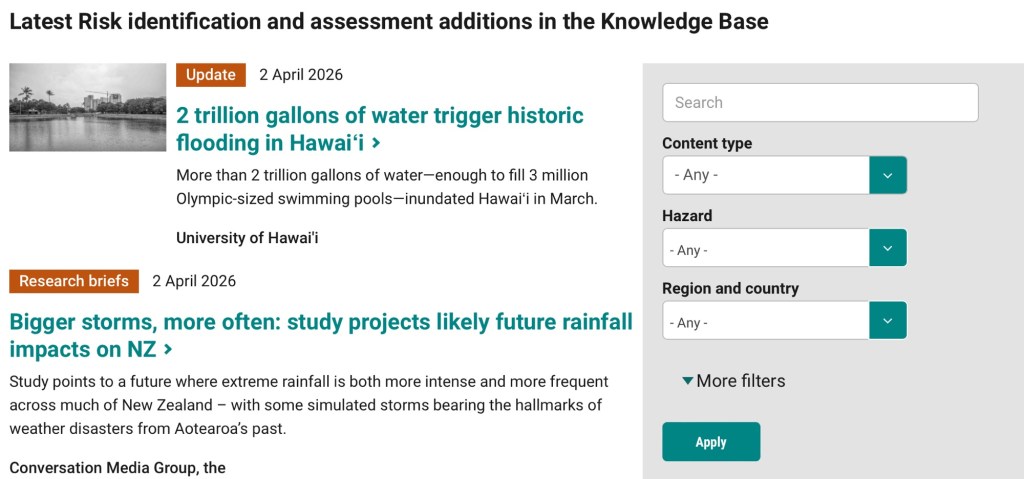Click chevron icon after NZ storms title
The width and height of the screenshot is (1024, 479).
pos(168,350)
